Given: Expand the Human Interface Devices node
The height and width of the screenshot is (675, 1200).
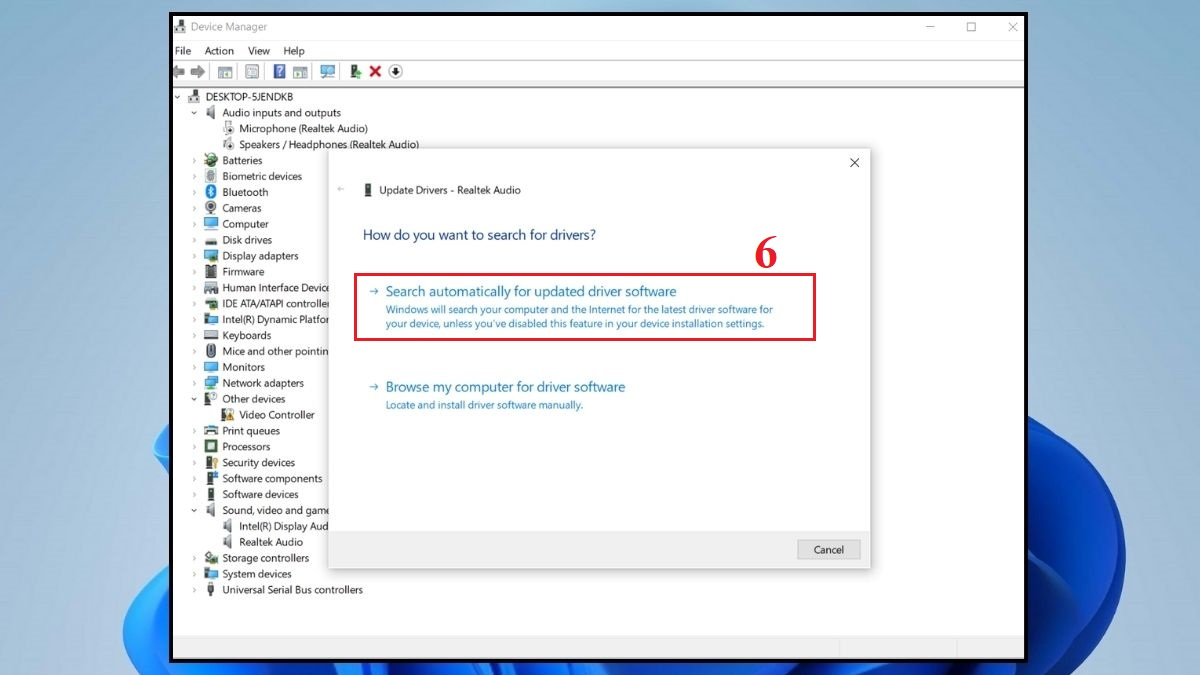Looking at the screenshot, I should [195, 287].
